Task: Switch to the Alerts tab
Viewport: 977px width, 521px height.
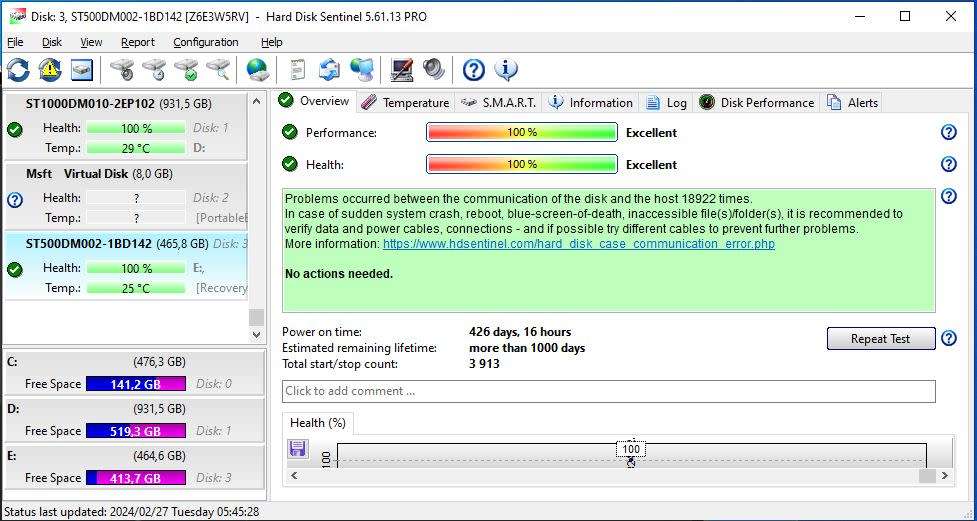Action: coord(852,103)
